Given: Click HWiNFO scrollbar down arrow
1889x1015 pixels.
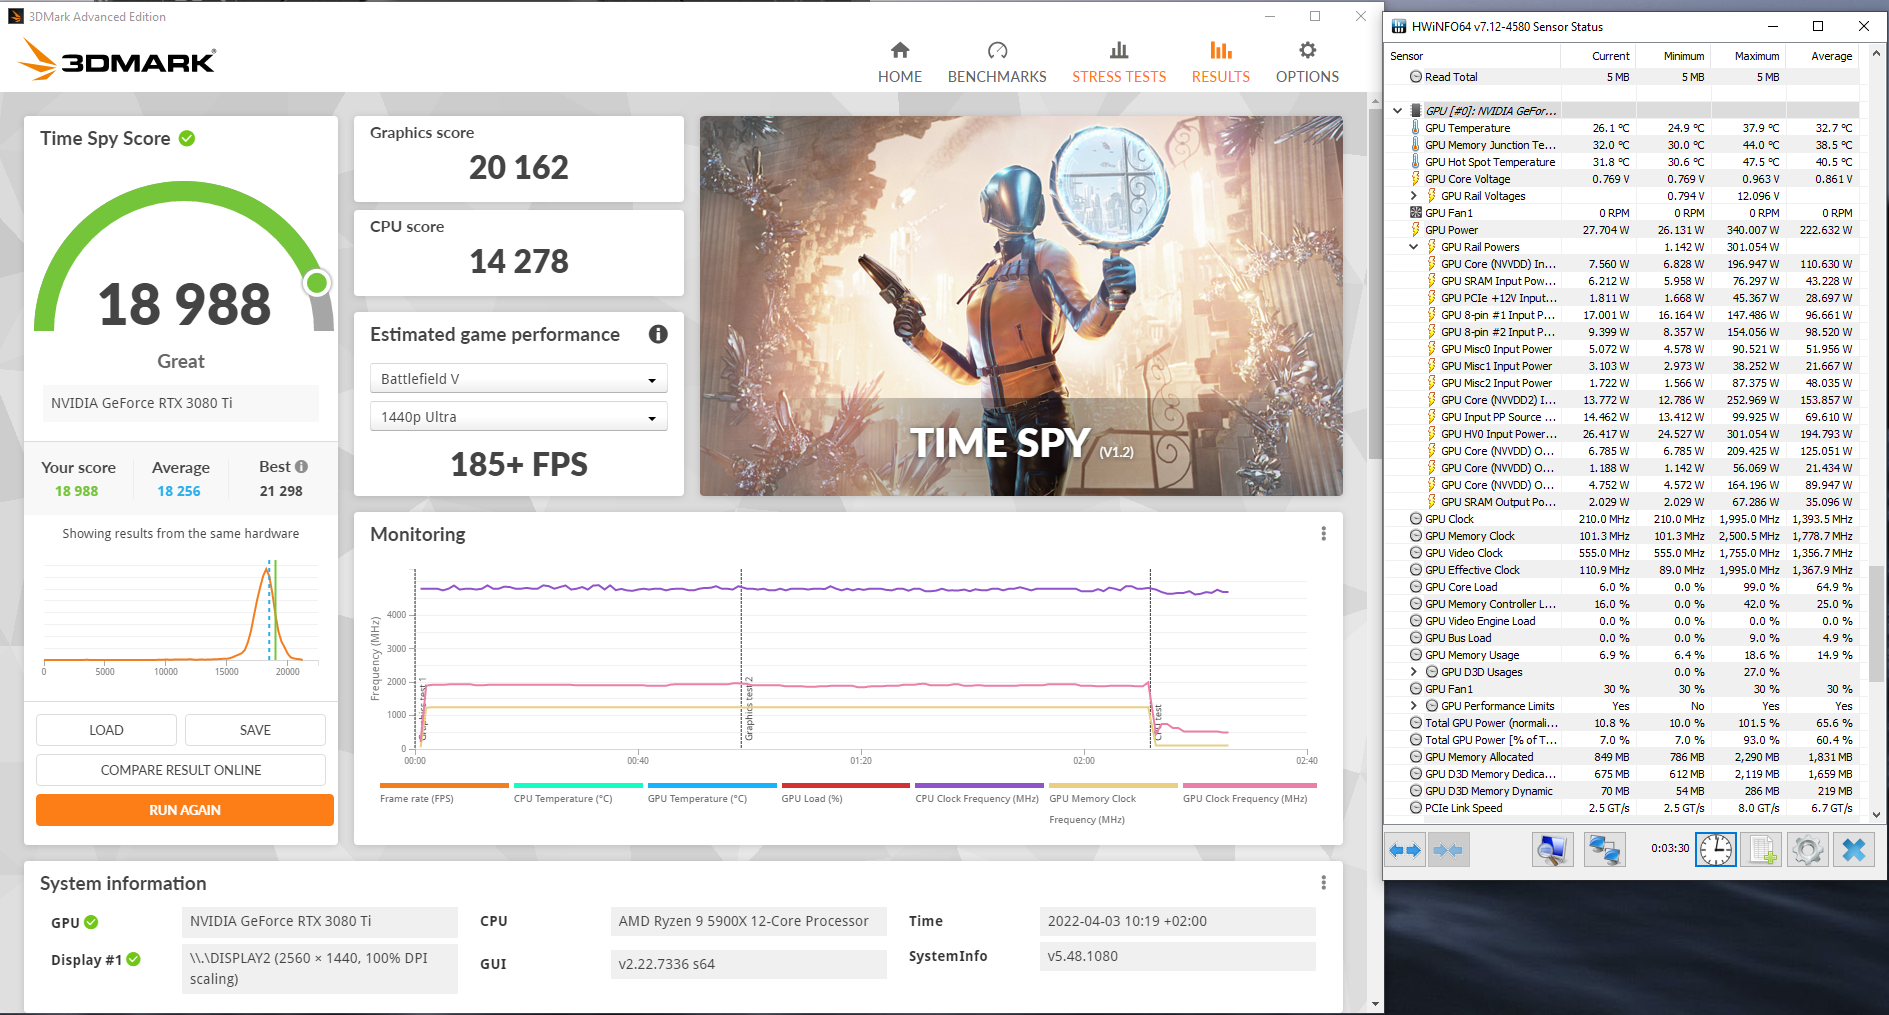Looking at the screenshot, I should click(x=1876, y=814).
